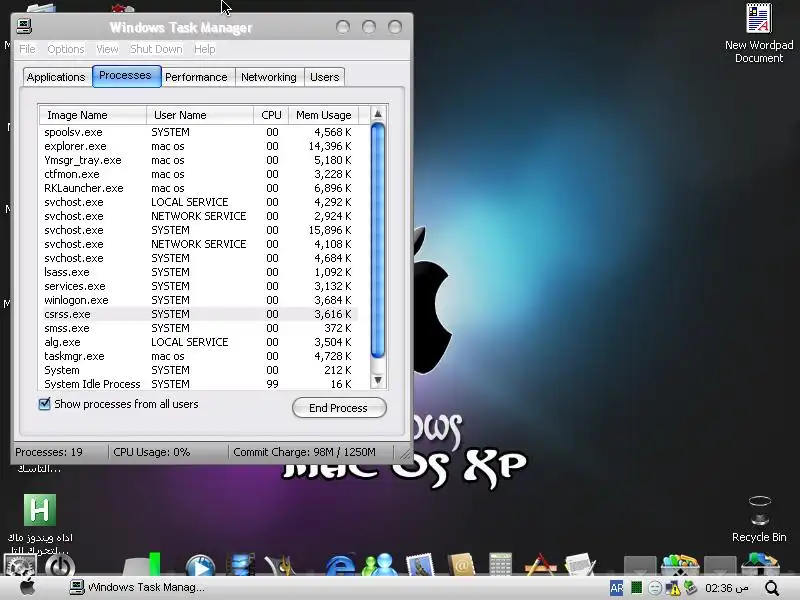Screen dimensions: 800x600
Task: Select the spoolsv.exe process row
Action: [199, 132]
